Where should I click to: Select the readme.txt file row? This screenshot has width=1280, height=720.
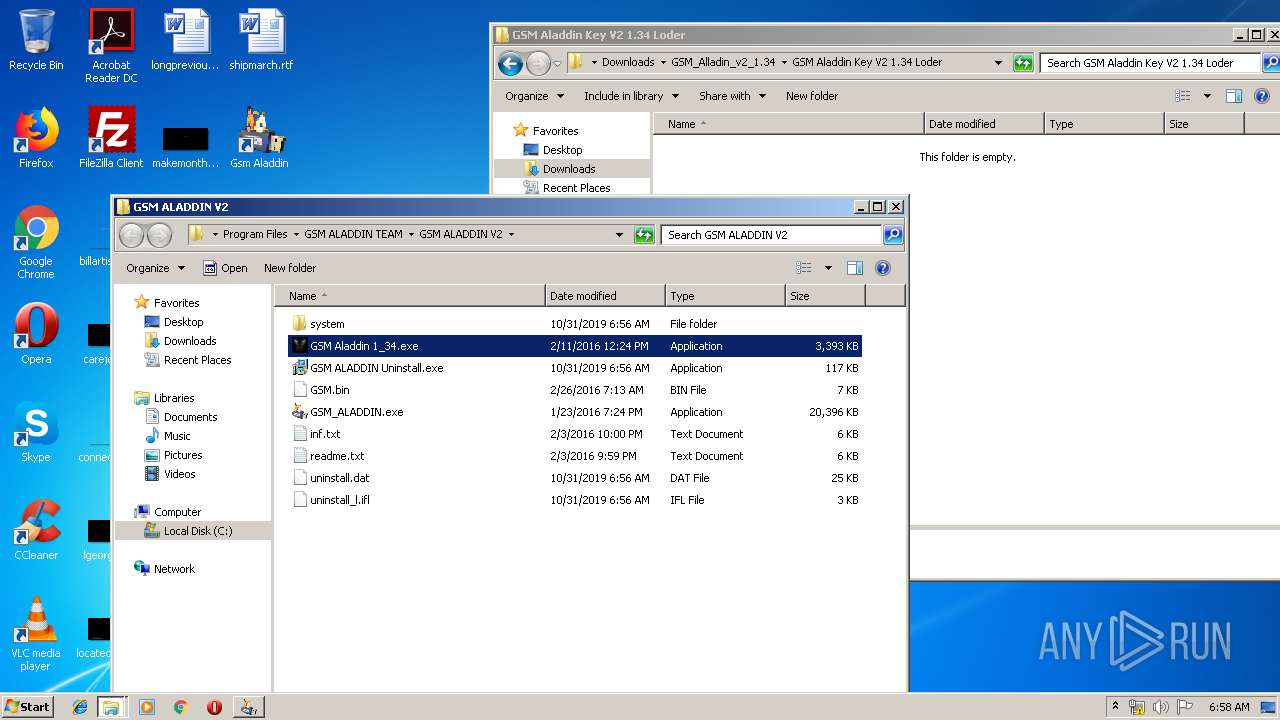click(575, 456)
